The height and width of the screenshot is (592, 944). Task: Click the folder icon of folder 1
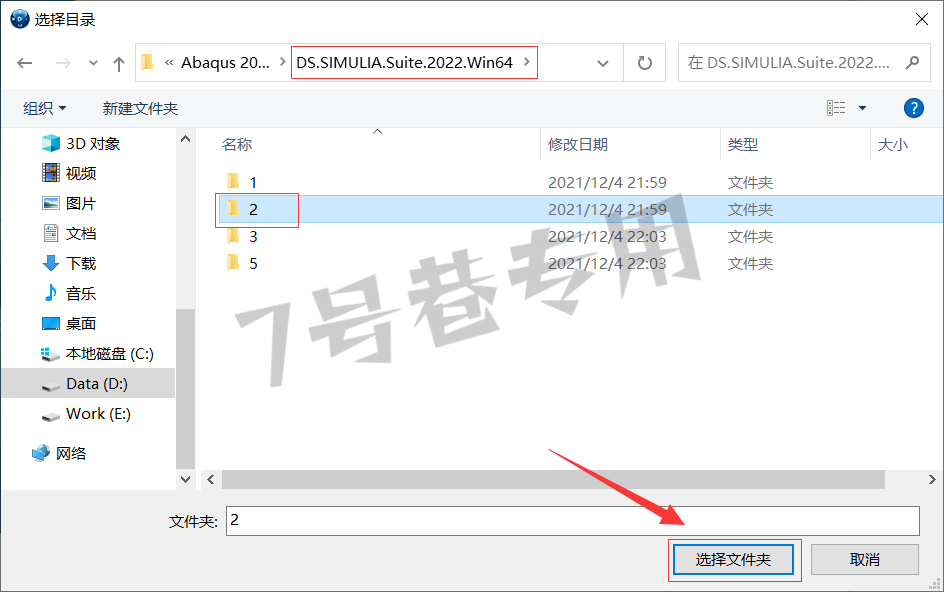(x=233, y=181)
